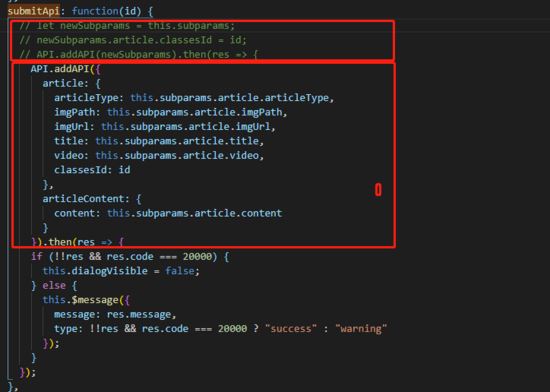Click the '} else {' line
The width and height of the screenshot is (550, 392).
[x=54, y=285]
